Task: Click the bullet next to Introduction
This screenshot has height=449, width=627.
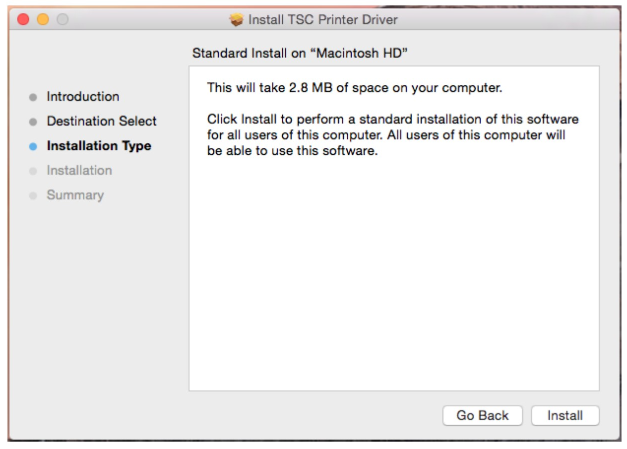Action: 33,97
